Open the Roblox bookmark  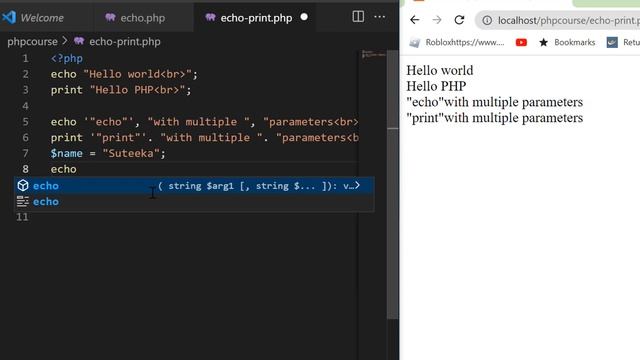[457, 42]
